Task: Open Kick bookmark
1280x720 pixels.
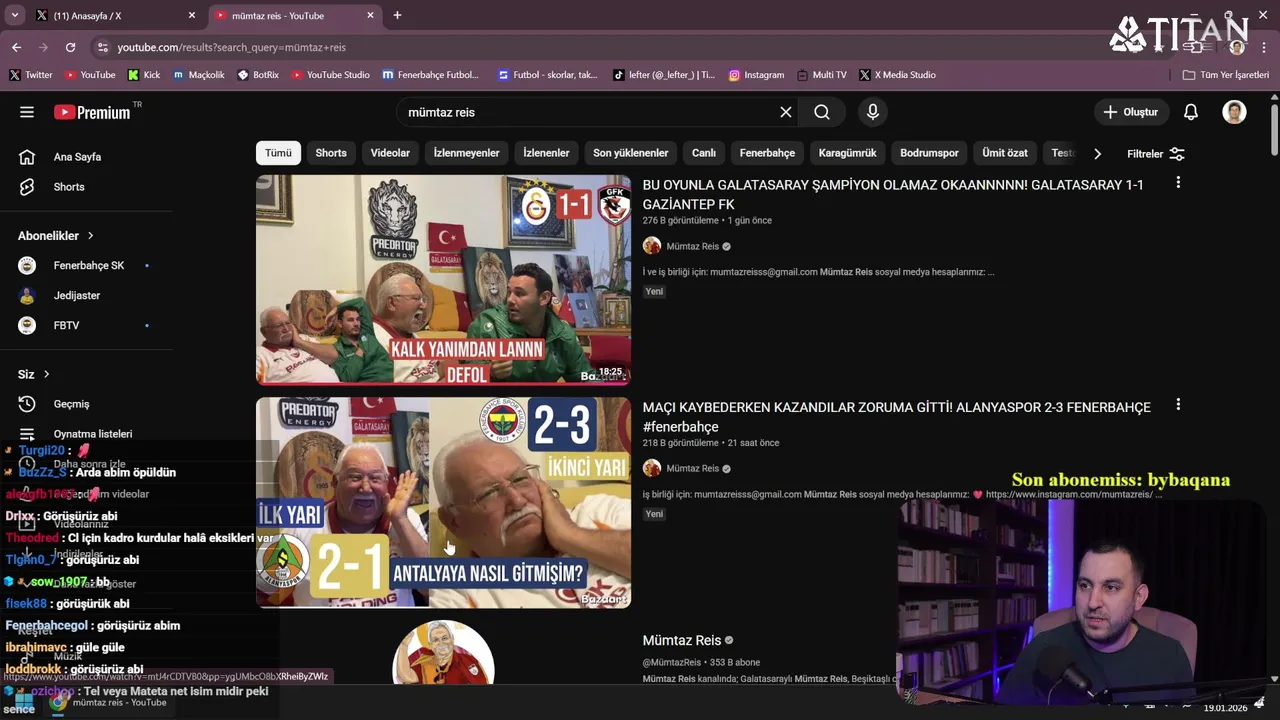Action: pos(144,75)
